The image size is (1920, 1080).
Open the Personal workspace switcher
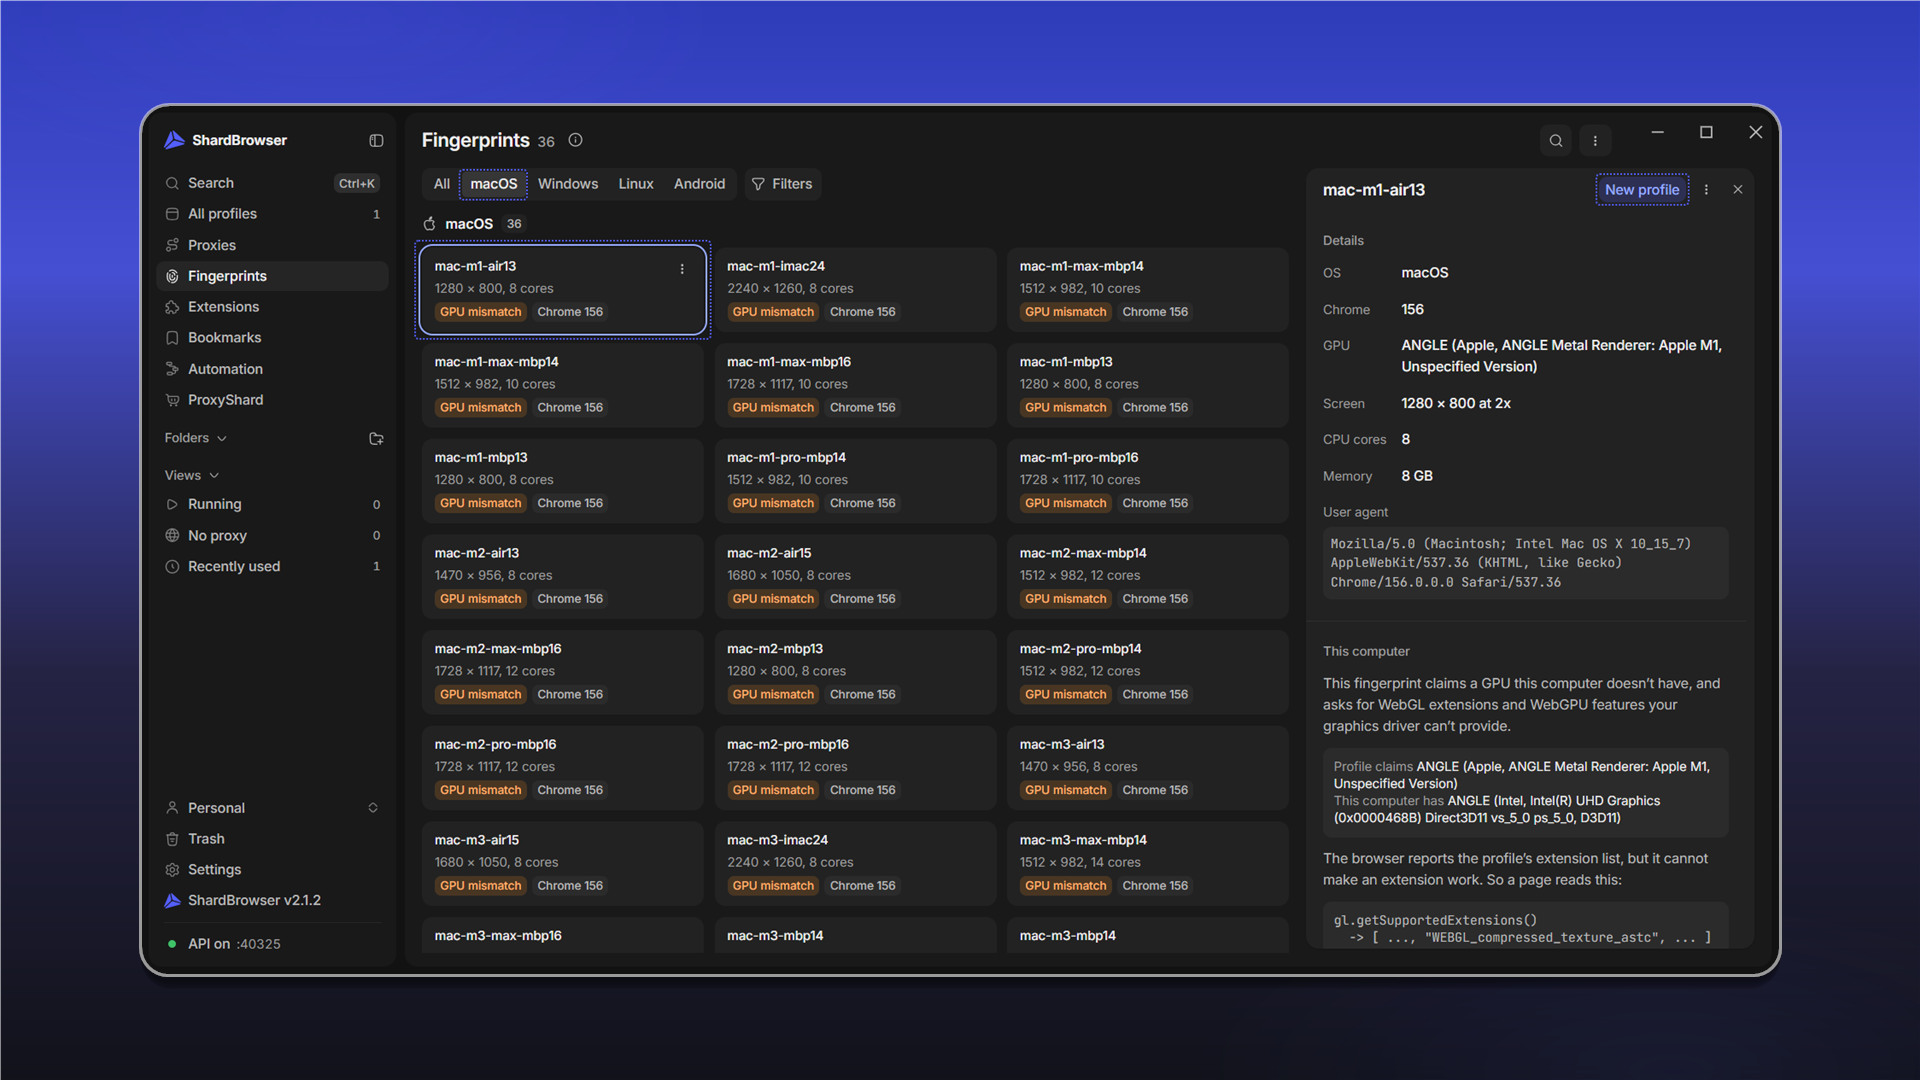272,808
